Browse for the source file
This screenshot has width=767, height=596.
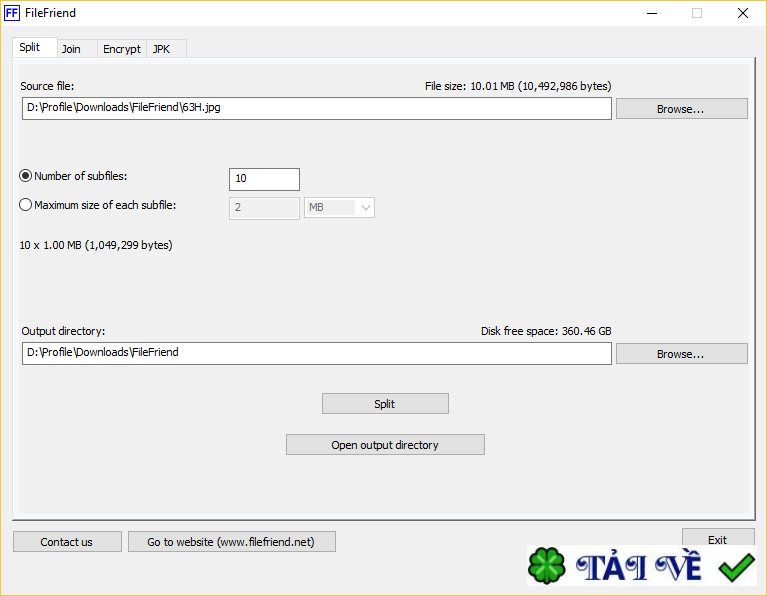coord(681,109)
